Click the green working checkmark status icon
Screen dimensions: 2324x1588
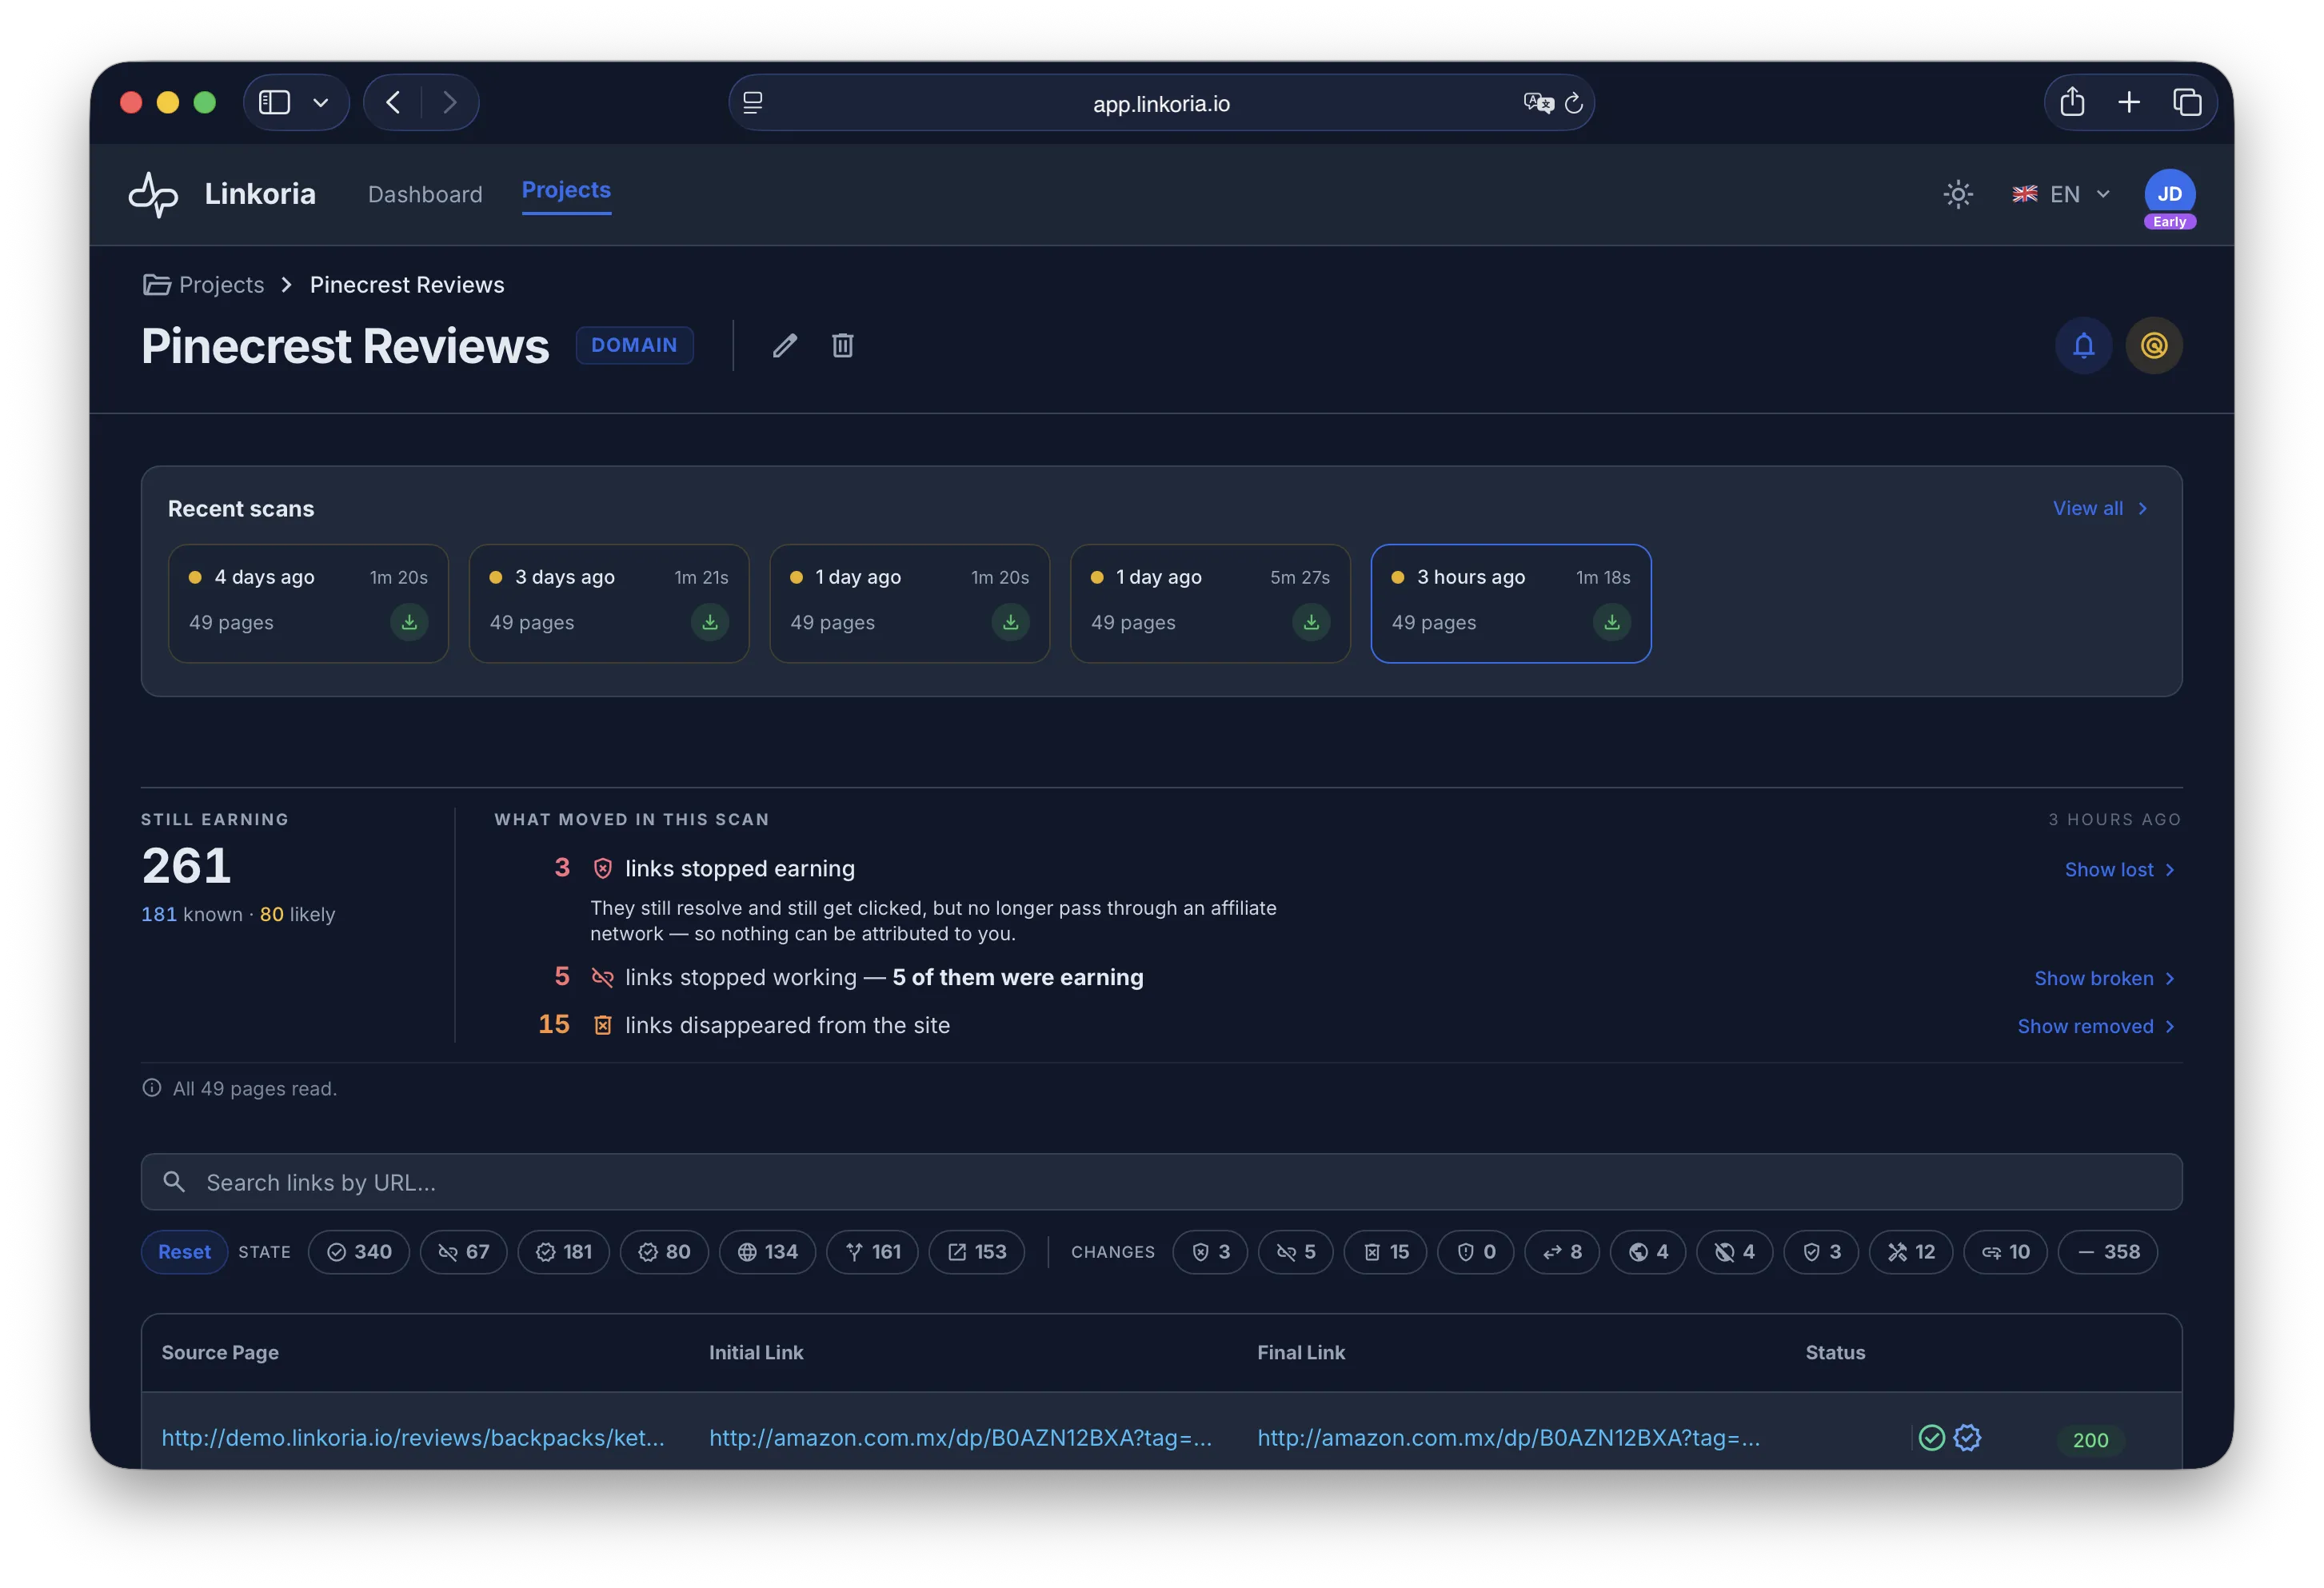[1932, 1438]
